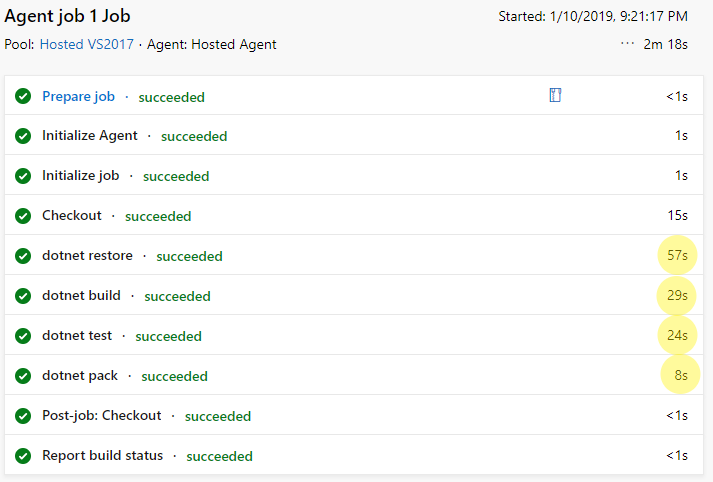Select the Post-job: Checkout step
Image resolution: width=713 pixels, height=482 pixels.
tap(354, 416)
